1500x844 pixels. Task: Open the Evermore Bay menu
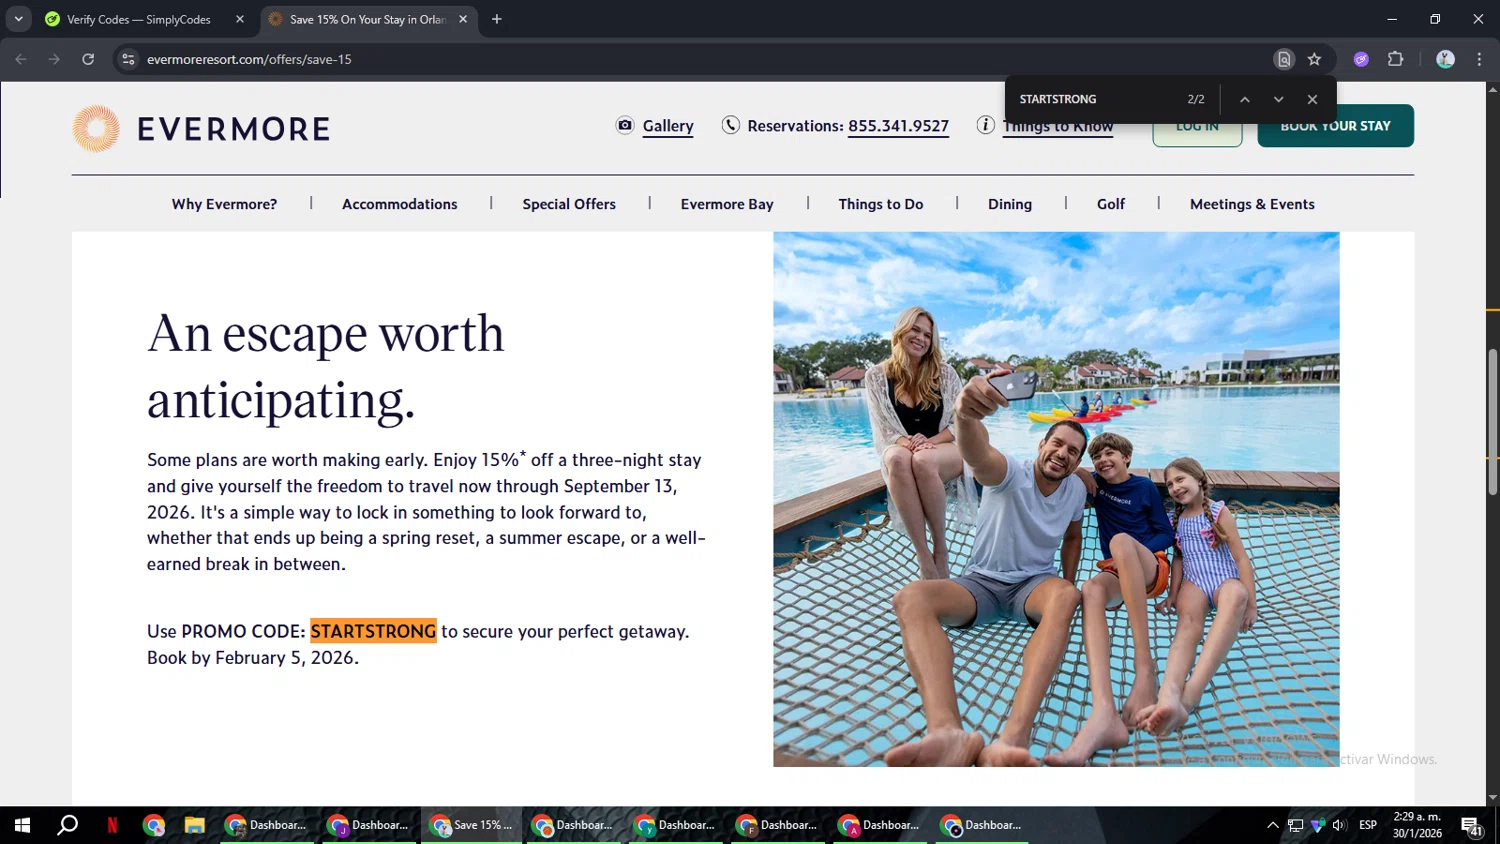[727, 204]
